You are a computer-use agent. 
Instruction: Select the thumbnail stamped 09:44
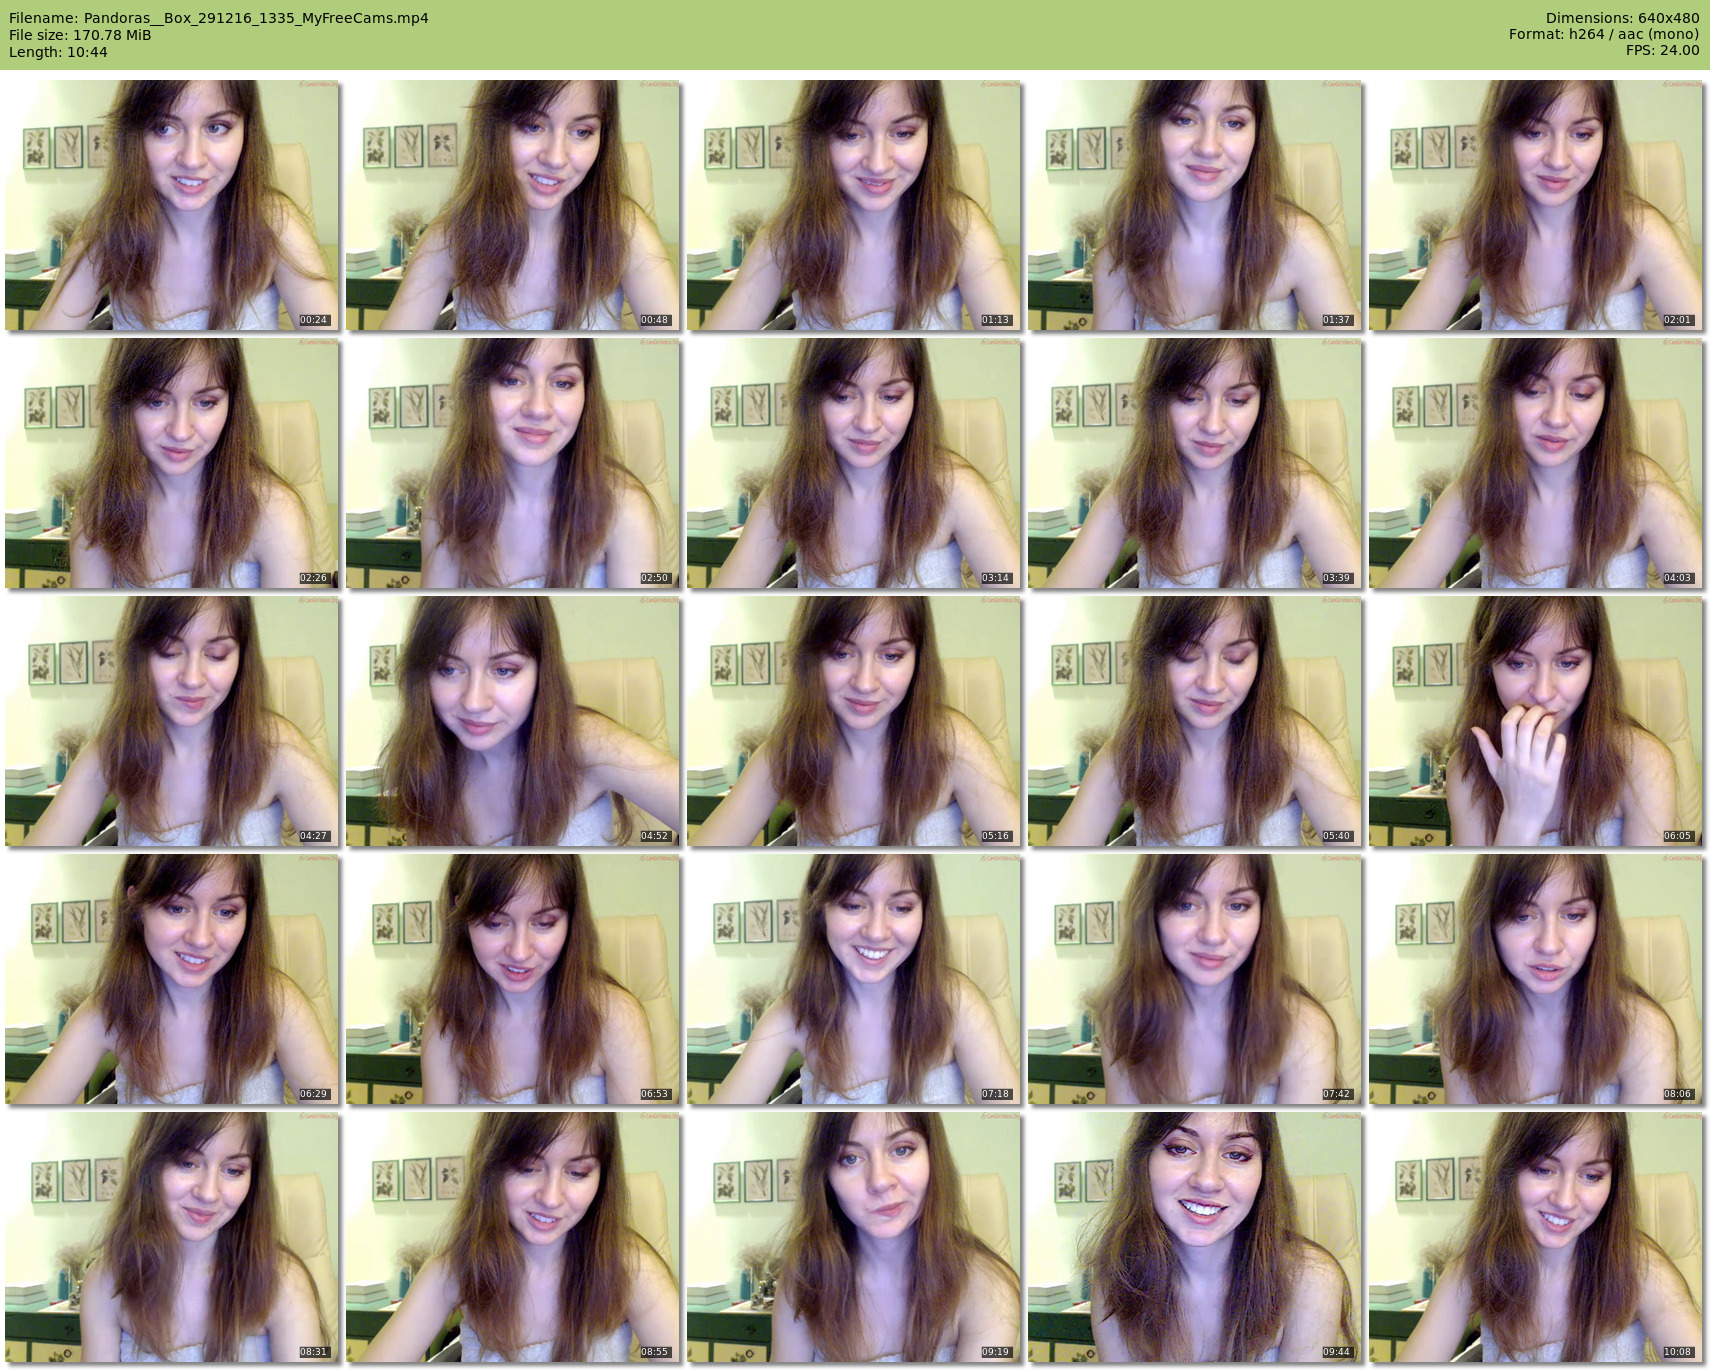click(1194, 1237)
